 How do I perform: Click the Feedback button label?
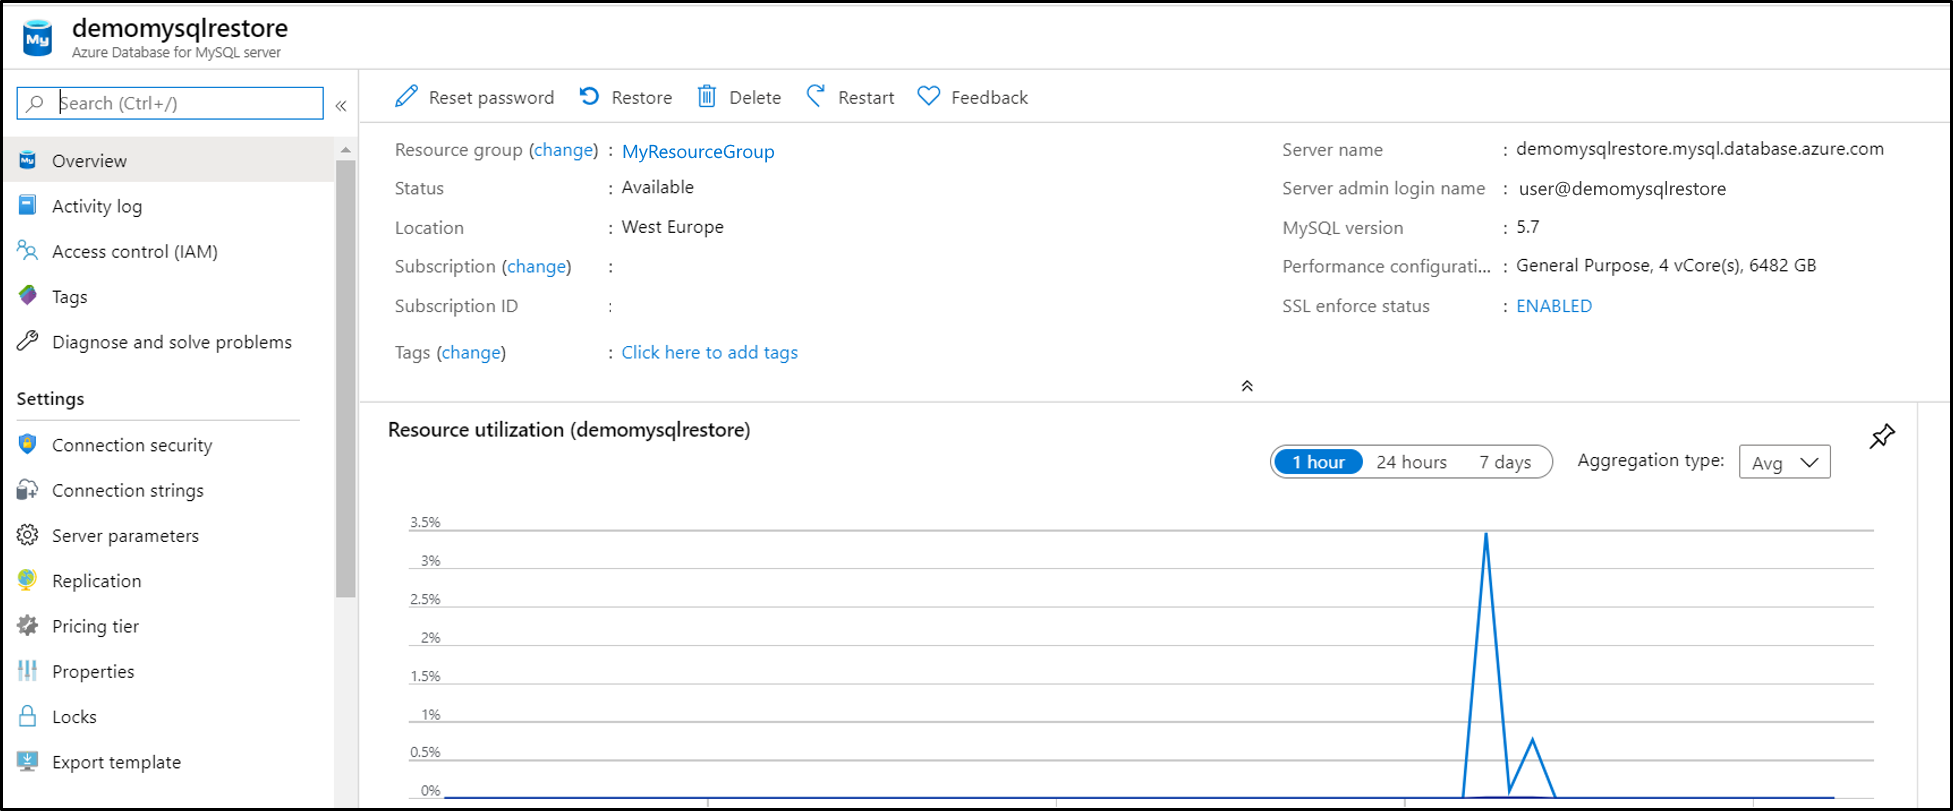(x=989, y=97)
